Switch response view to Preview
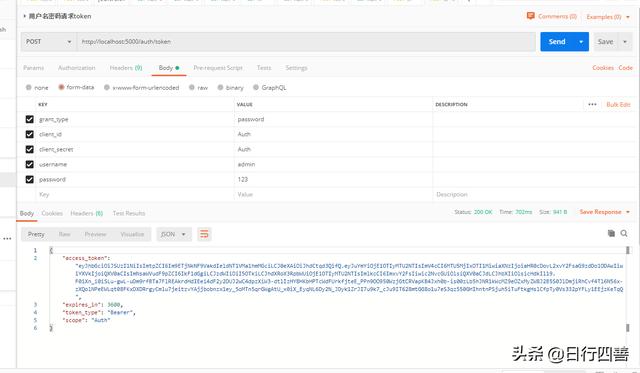This screenshot has height=373, width=640. click(96, 234)
